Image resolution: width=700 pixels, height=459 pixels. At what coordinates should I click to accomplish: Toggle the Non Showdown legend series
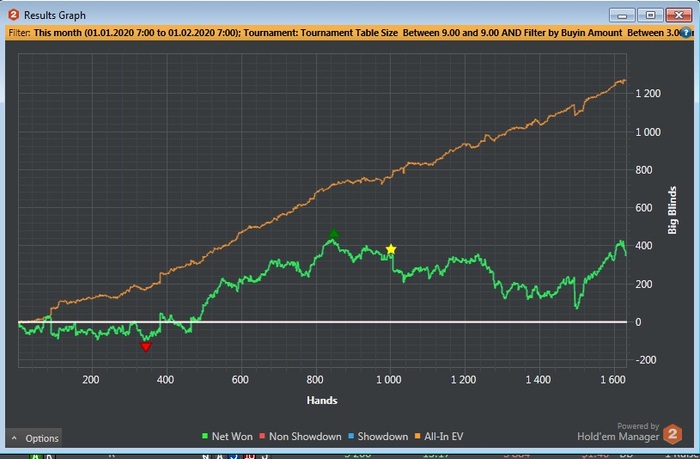(x=300, y=436)
